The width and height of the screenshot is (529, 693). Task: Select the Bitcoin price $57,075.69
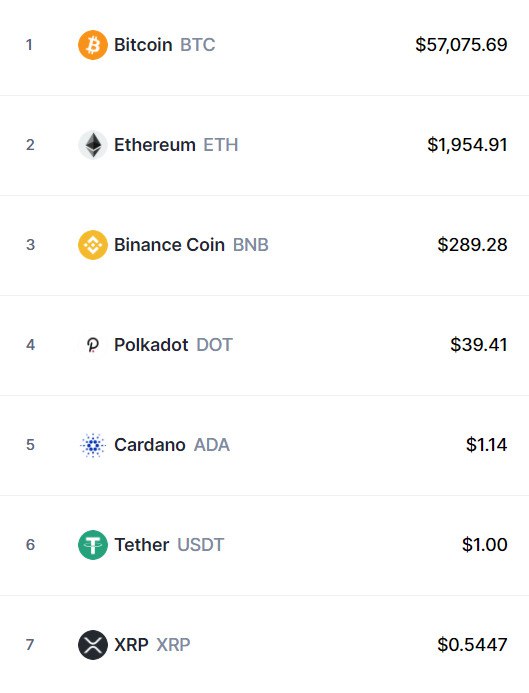point(461,45)
